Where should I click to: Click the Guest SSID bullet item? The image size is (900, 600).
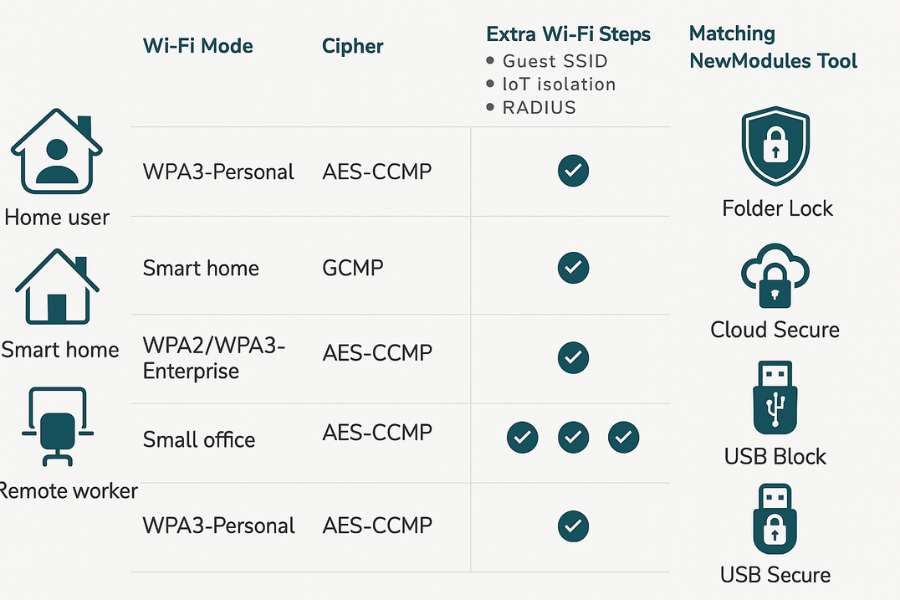pos(555,61)
